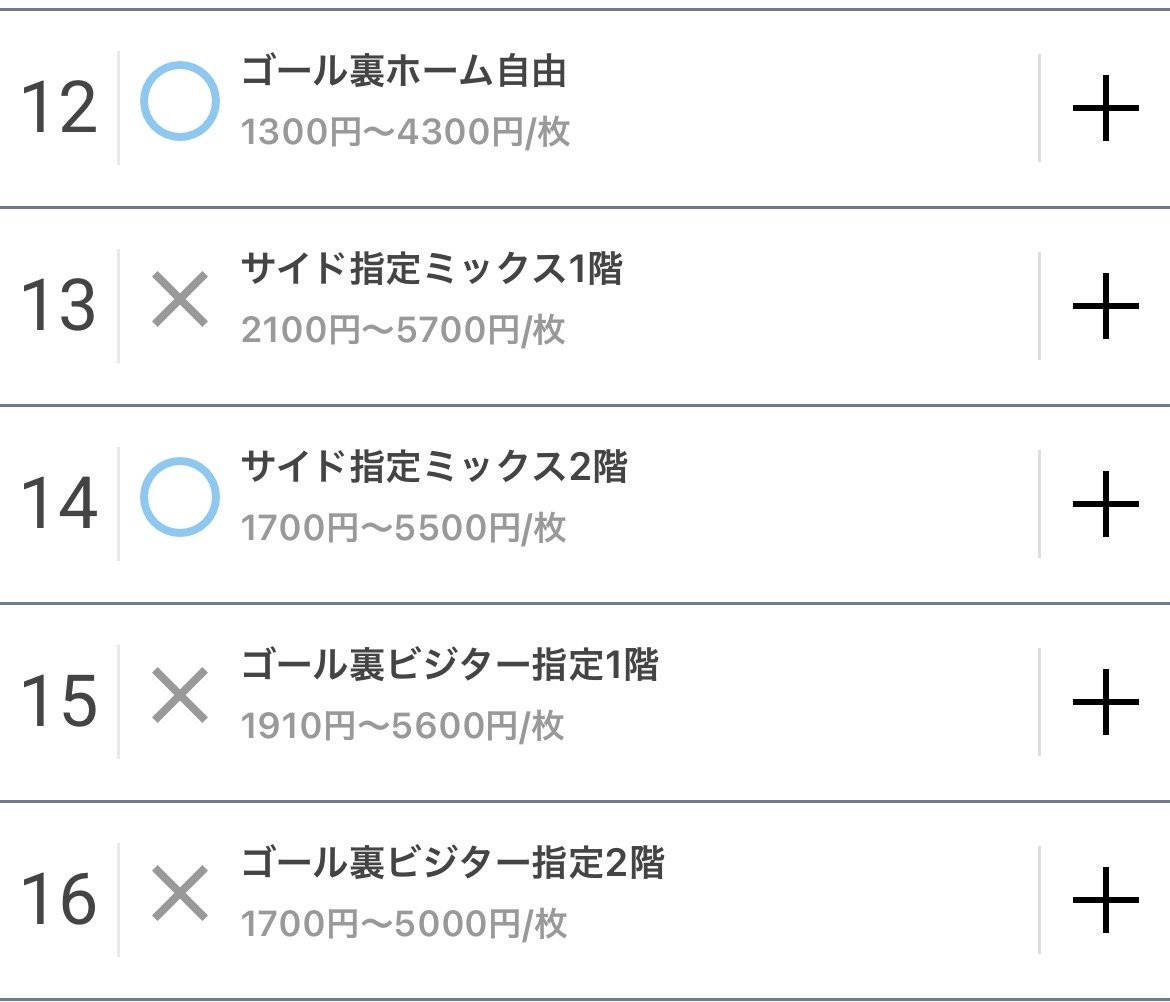Click the blue availability circle for ゴール裏ホーム自由

click(180, 100)
